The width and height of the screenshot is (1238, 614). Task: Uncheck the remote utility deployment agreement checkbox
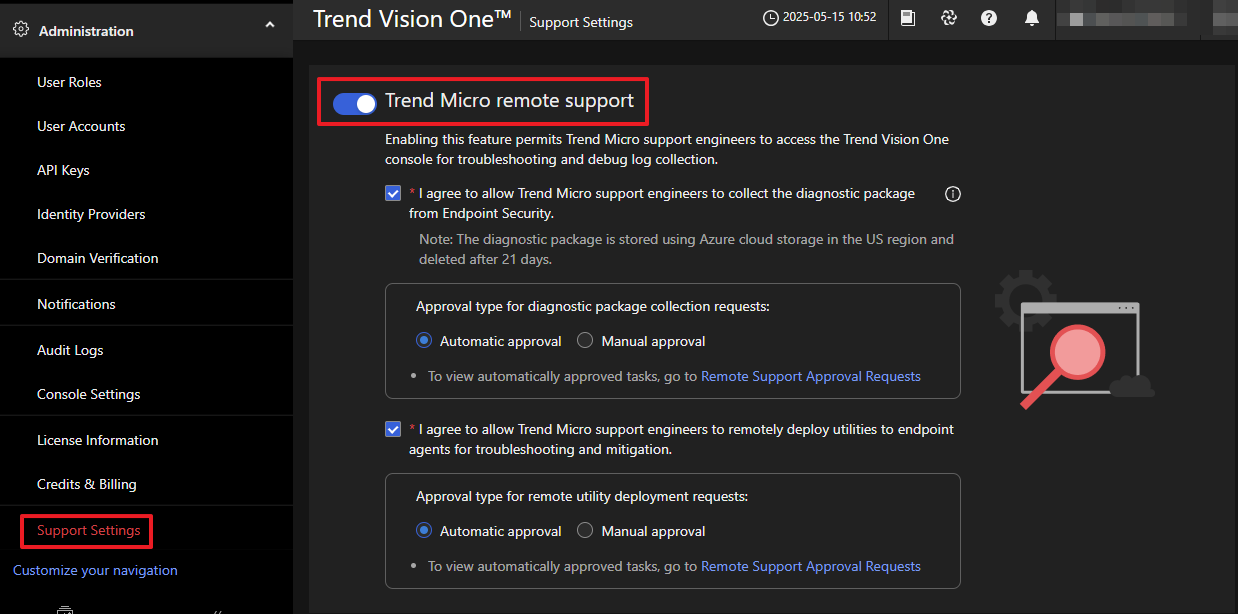(x=393, y=429)
